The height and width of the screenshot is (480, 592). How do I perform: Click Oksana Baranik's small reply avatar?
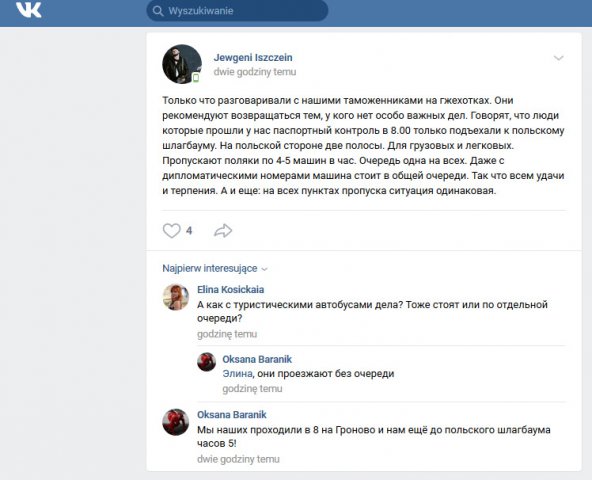coord(207,362)
